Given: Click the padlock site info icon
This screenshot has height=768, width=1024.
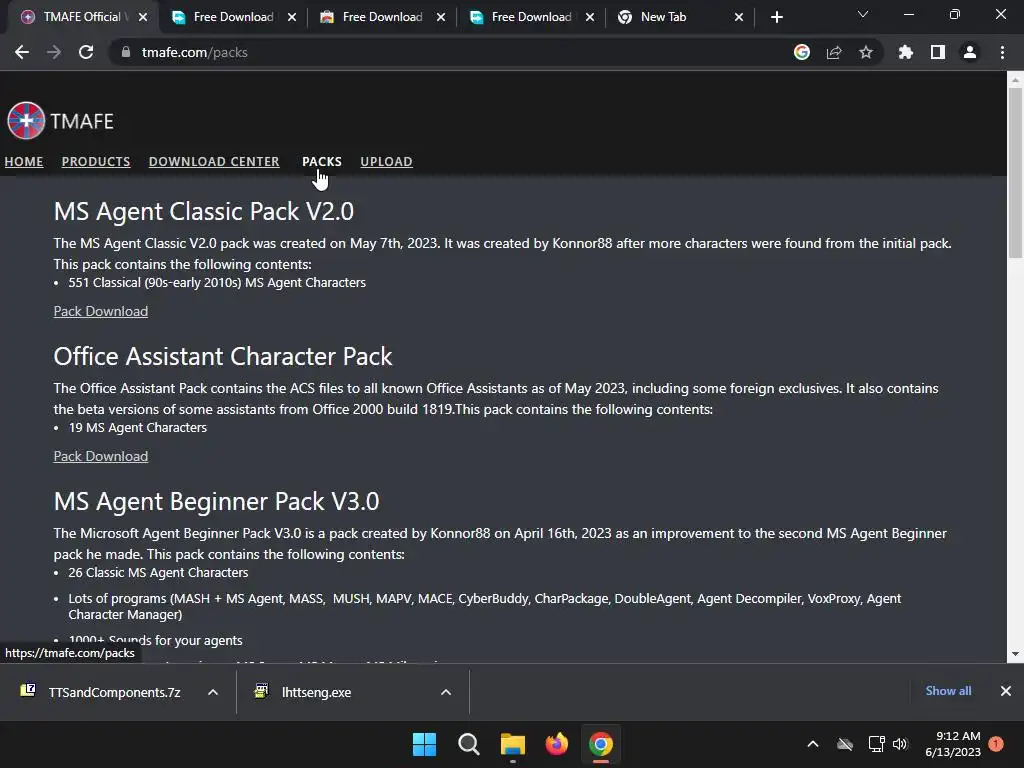Looking at the screenshot, I should tap(125, 52).
